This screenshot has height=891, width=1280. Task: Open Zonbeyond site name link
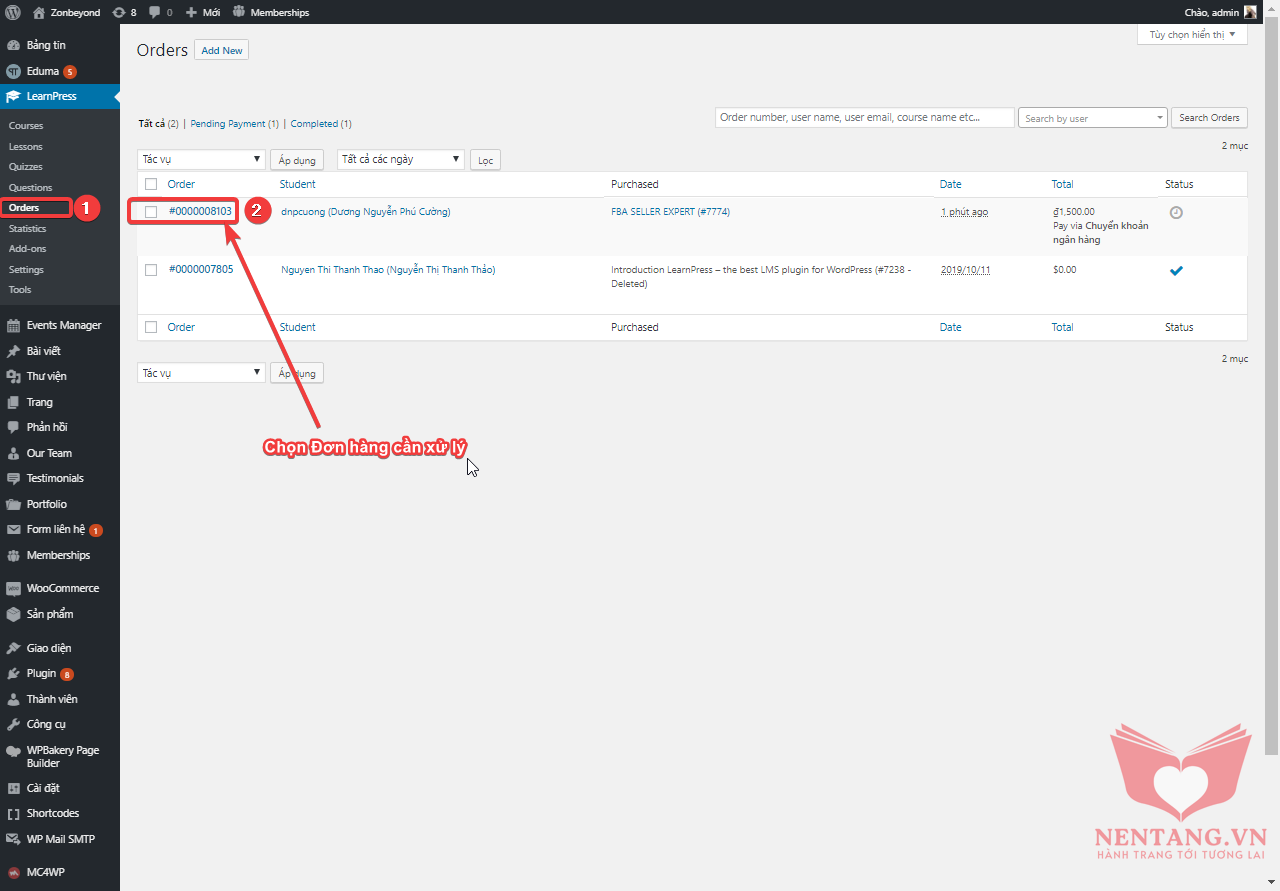click(66, 12)
